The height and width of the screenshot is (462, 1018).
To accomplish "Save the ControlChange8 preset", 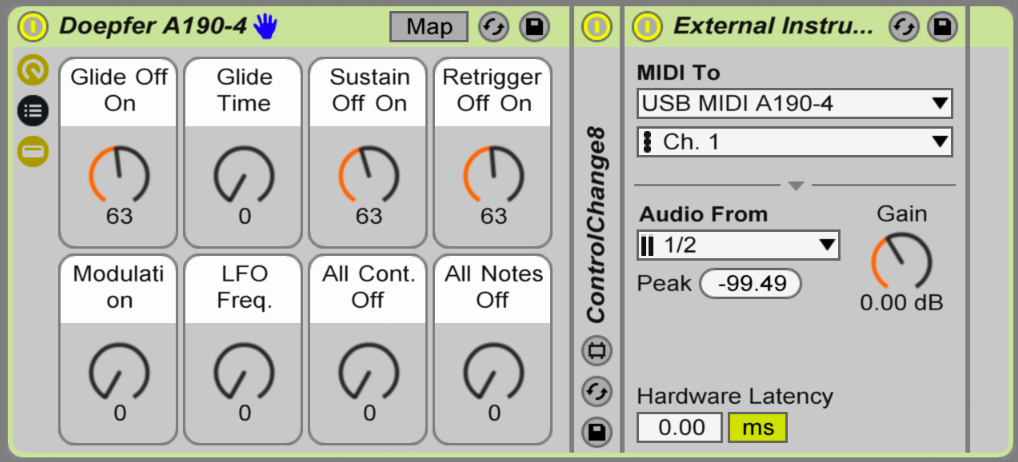I will [597, 432].
